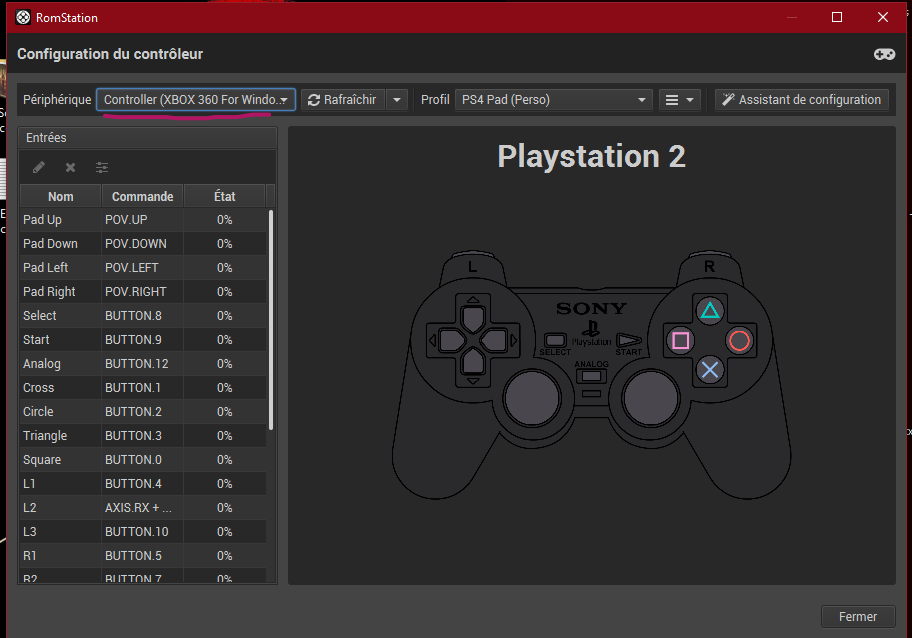This screenshot has width=912, height=638.
Task: Select the L2 input row
Action: click(x=143, y=508)
